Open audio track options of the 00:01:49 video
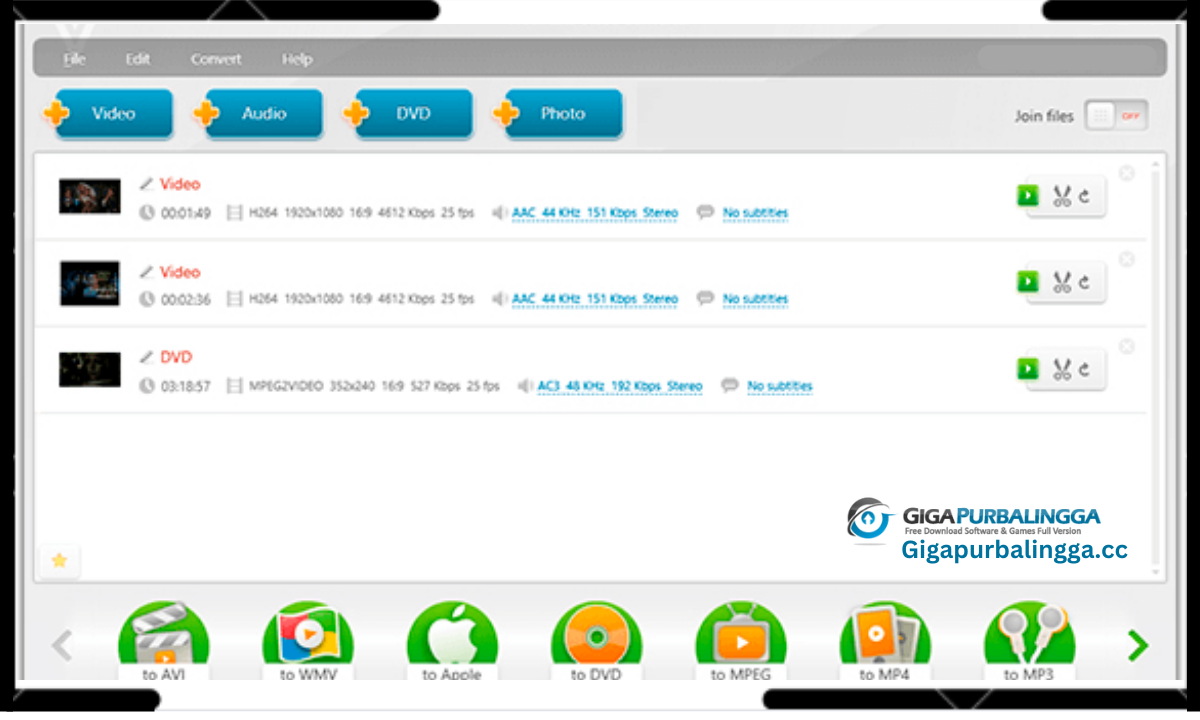This screenshot has height=720, width=1200. [594, 213]
